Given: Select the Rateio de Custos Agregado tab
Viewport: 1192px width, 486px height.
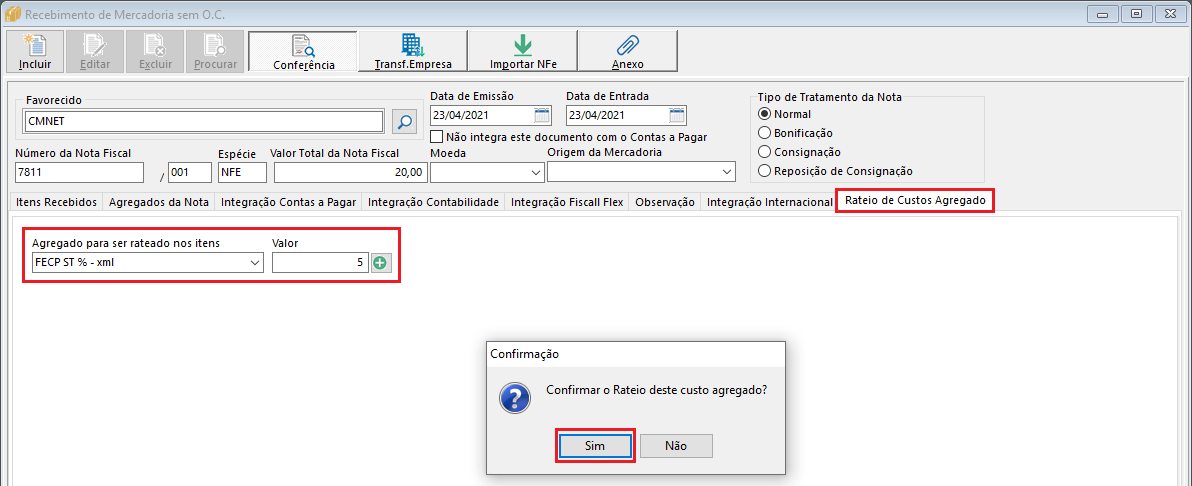Looking at the screenshot, I should 915,201.
